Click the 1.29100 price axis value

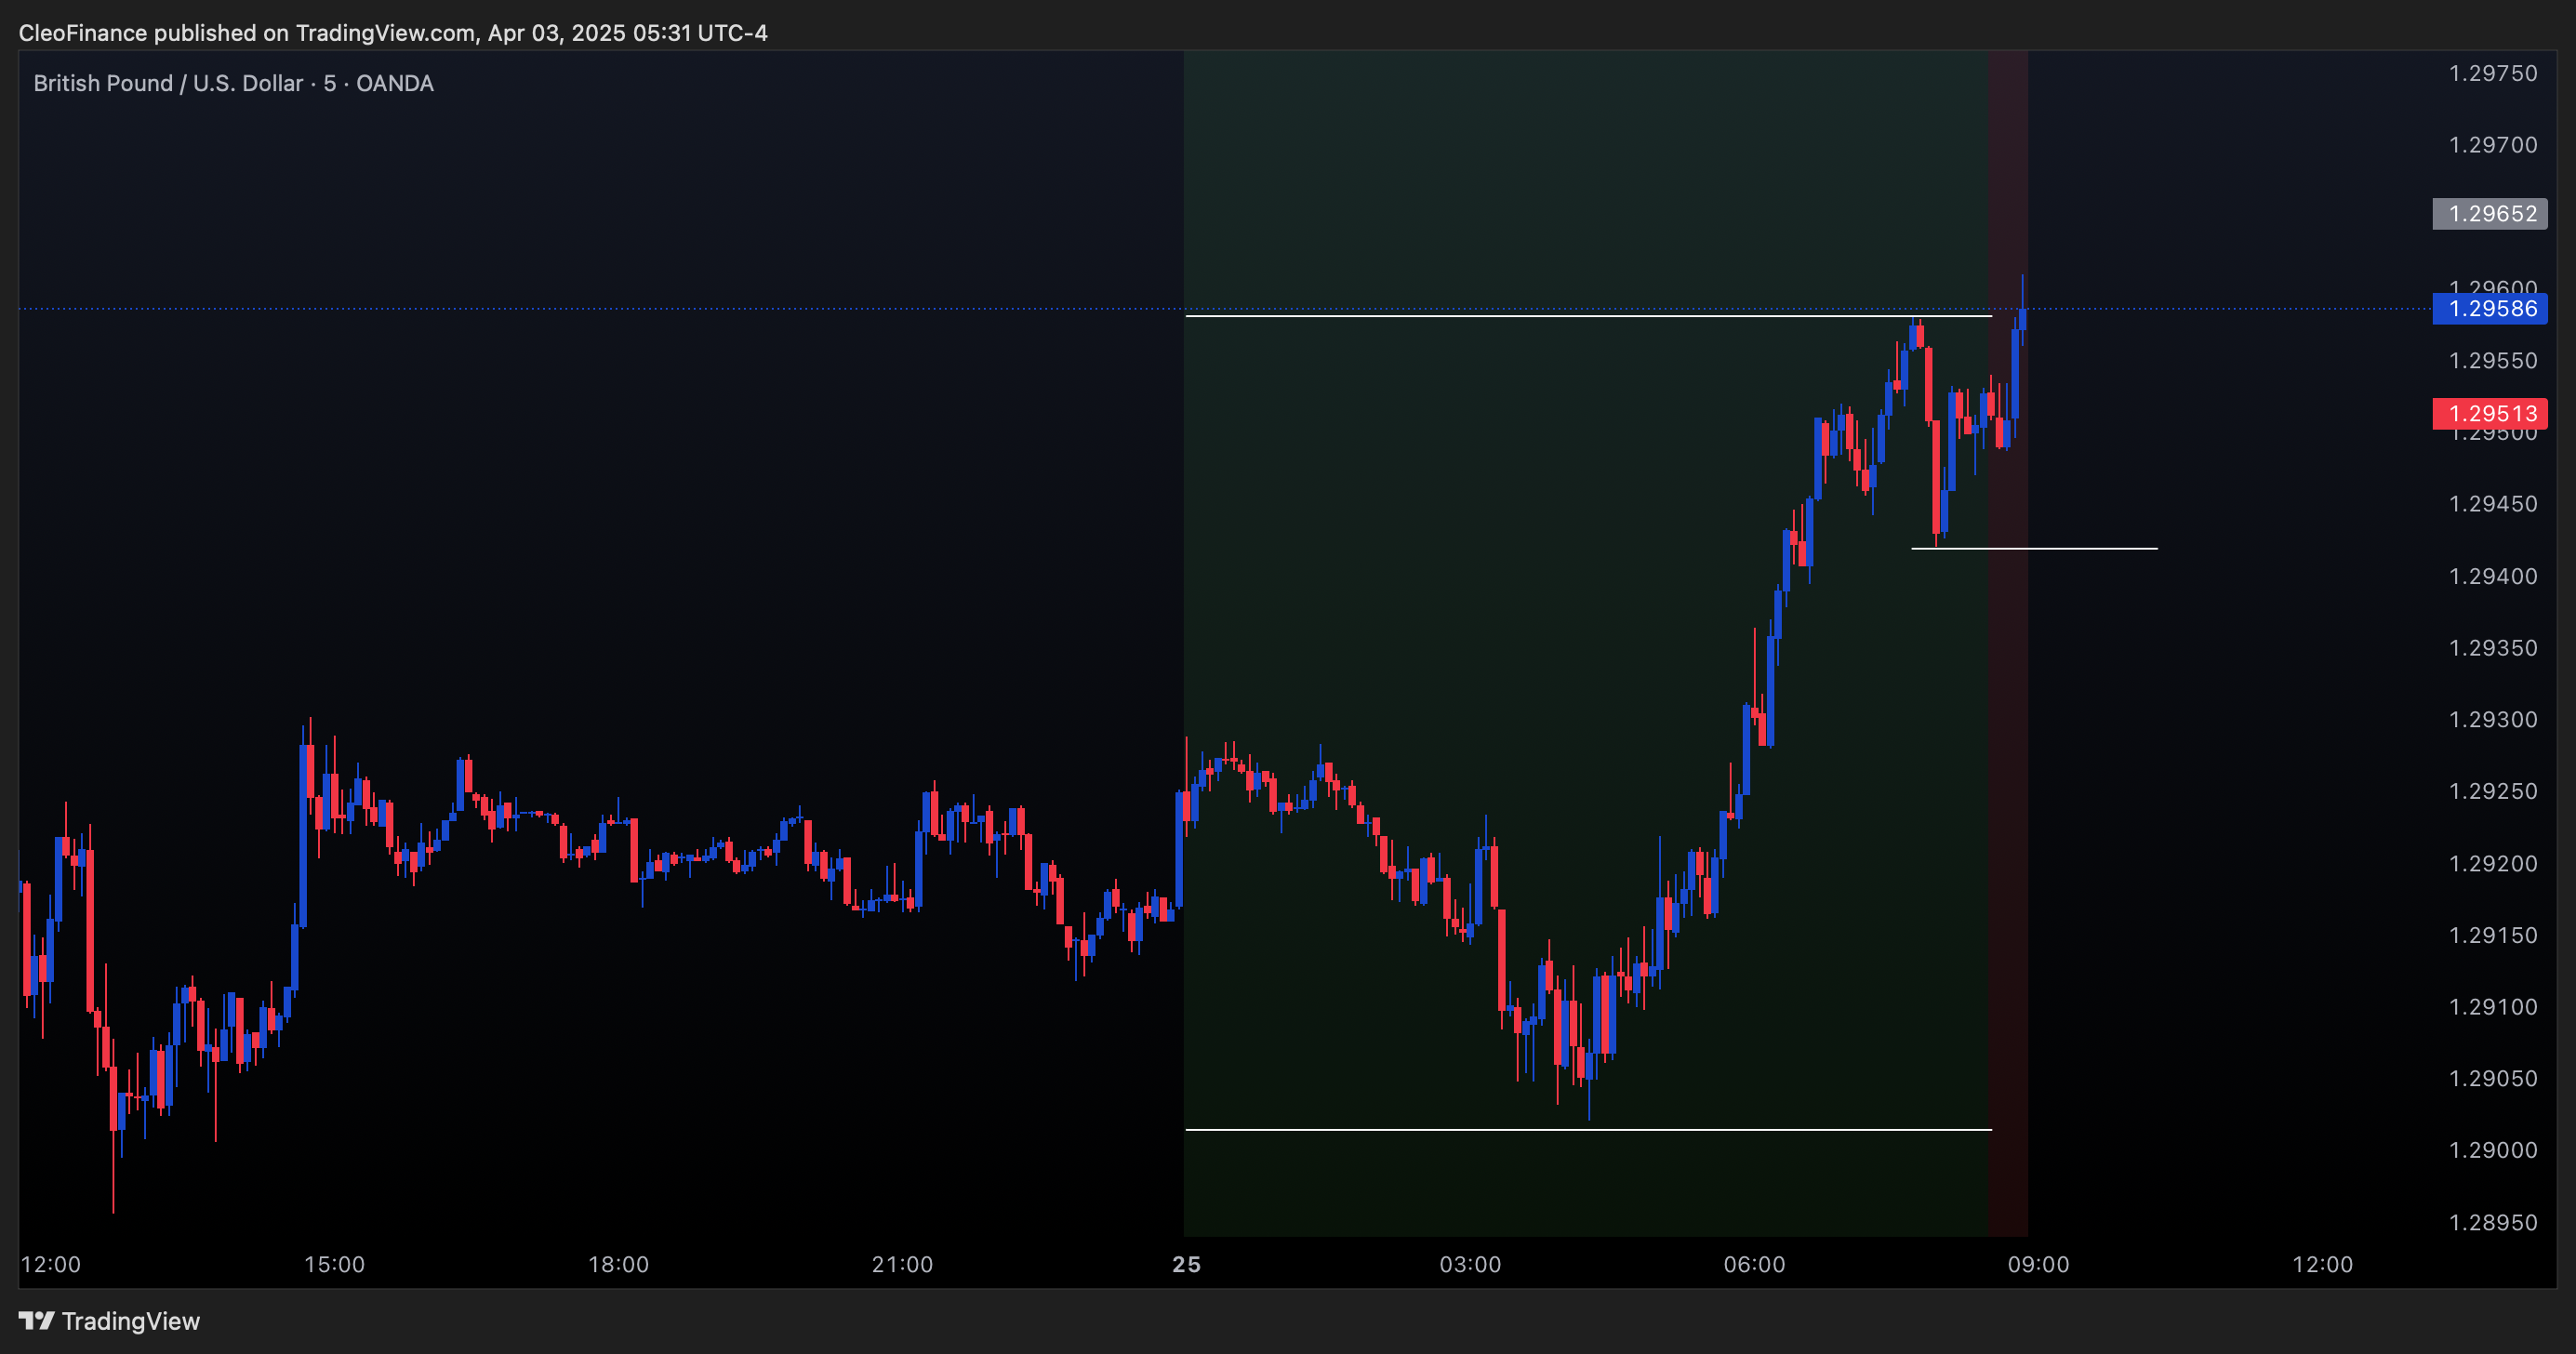pos(2492,1007)
